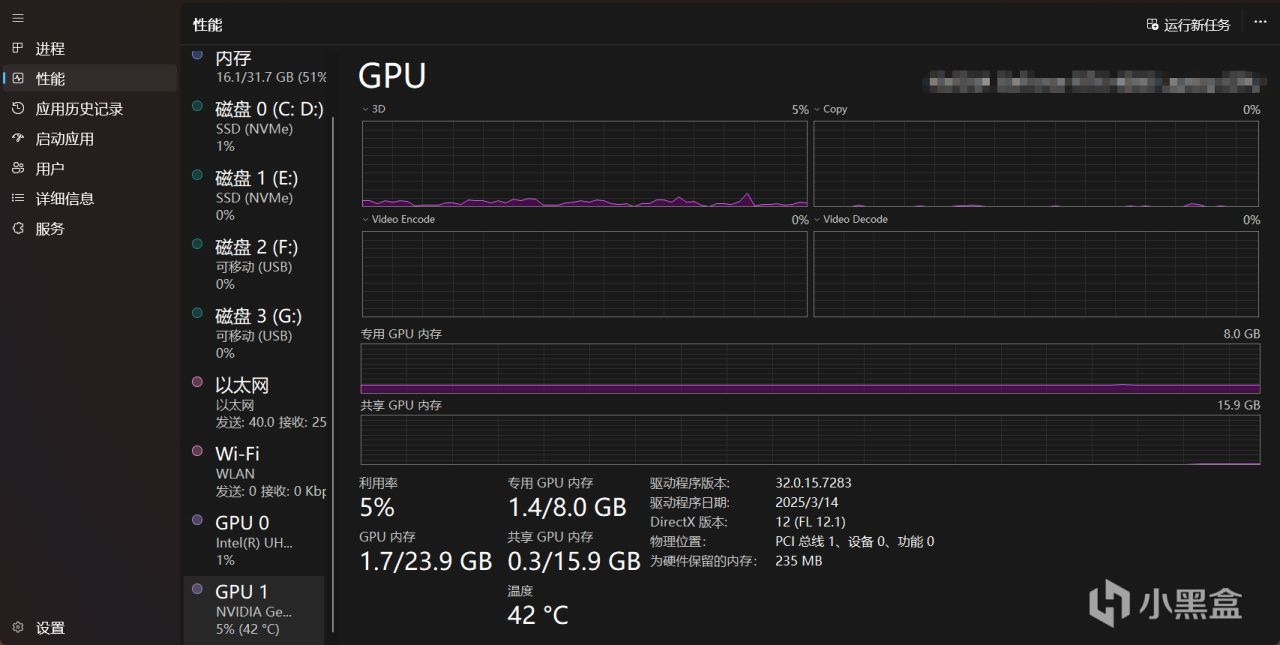Viewport: 1280px width, 645px height.
Task: Change the Video Decode graph dropdown
Action: pyautogui.click(x=817, y=219)
